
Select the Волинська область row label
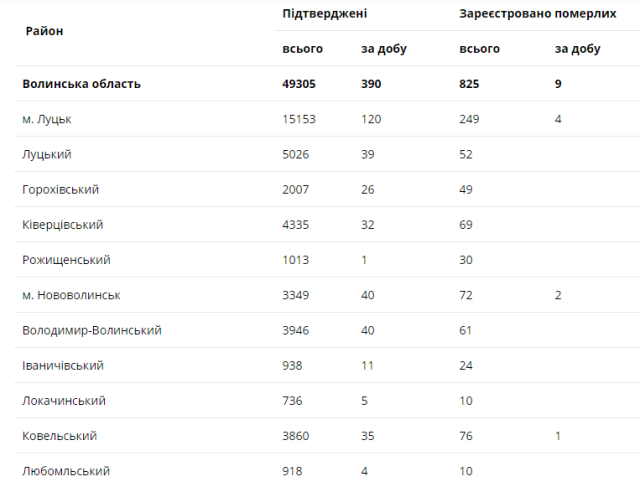82,84
